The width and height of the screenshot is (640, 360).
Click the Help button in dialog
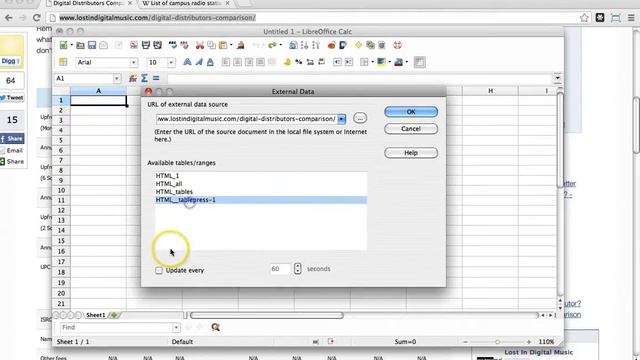pos(411,153)
